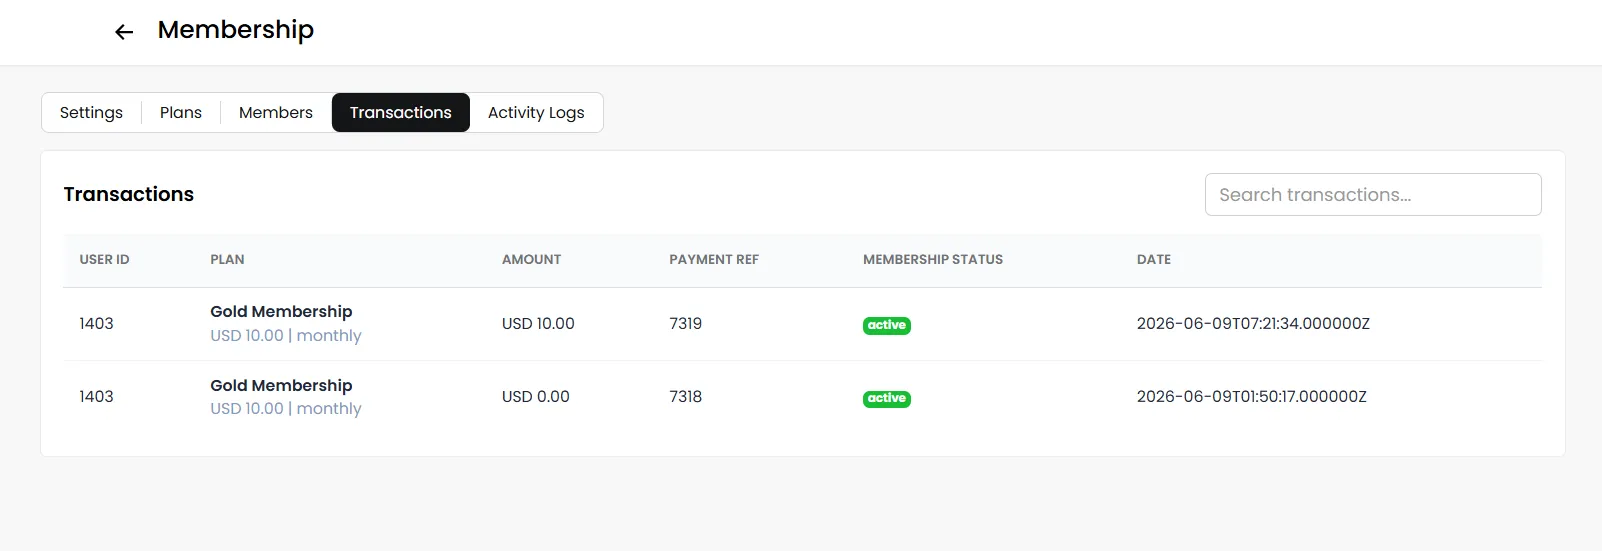Screen dimensions: 1602x551
Task: Go to the Members tab
Action: click(276, 112)
